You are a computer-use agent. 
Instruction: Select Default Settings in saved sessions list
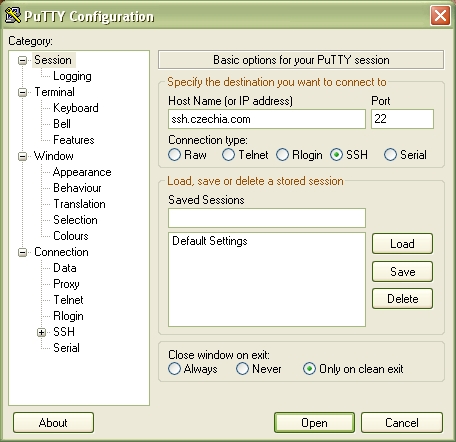pos(210,241)
